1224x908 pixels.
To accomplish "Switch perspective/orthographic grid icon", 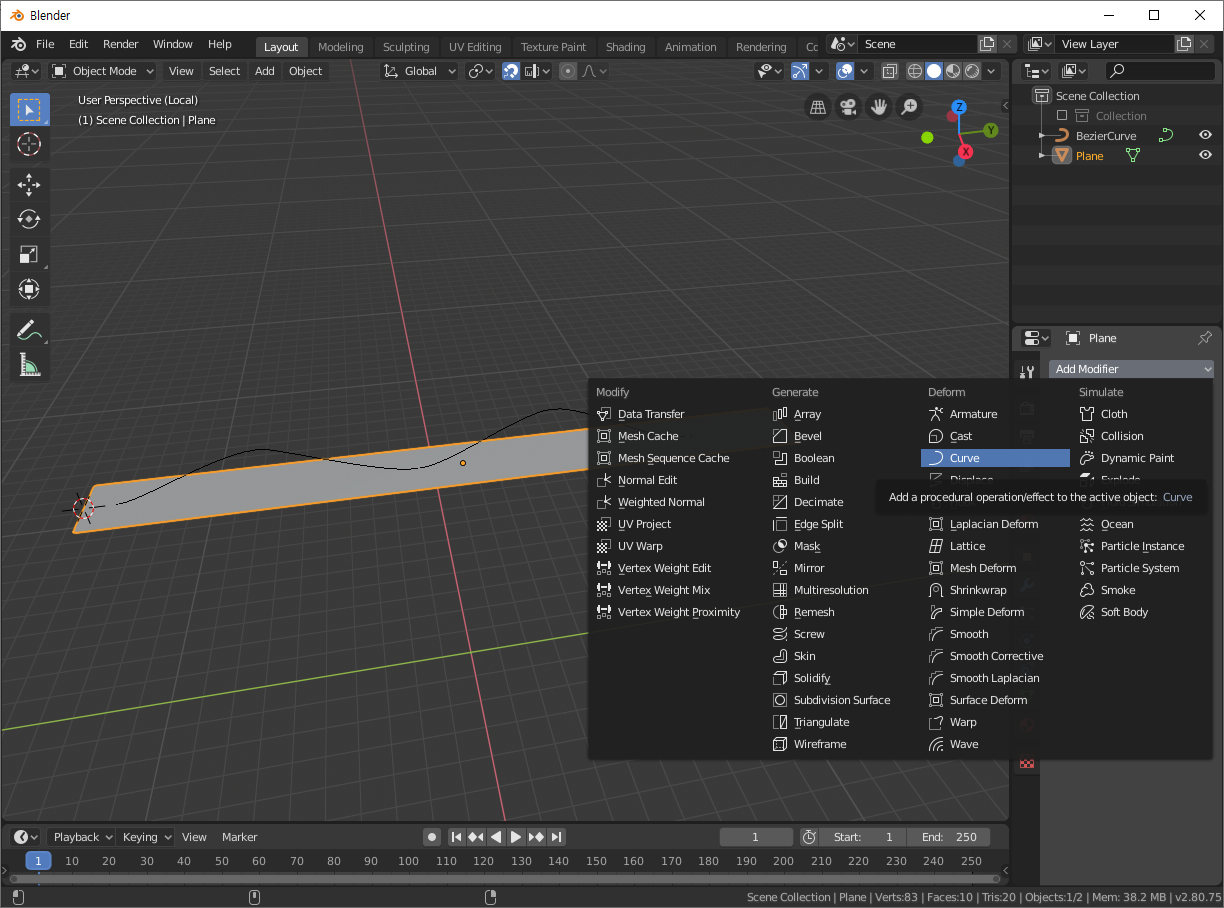I will 818,107.
